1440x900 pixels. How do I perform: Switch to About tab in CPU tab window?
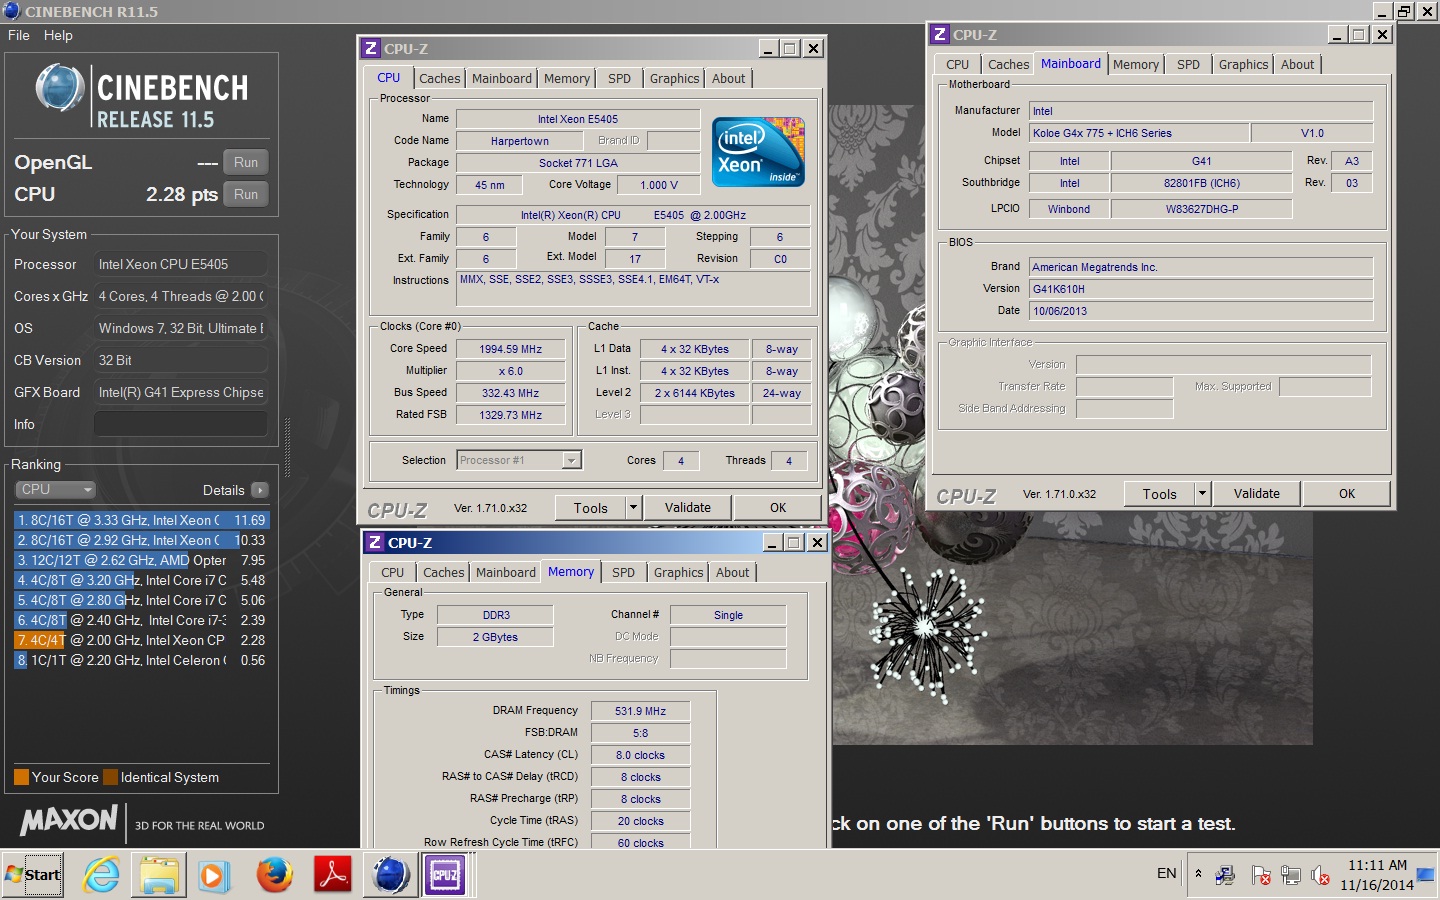(728, 79)
